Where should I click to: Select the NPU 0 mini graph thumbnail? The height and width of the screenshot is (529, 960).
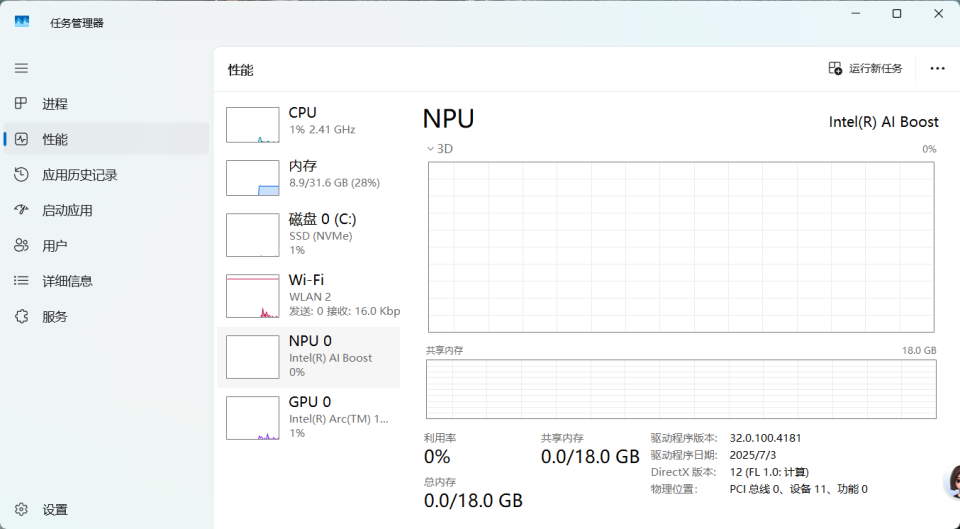(253, 357)
